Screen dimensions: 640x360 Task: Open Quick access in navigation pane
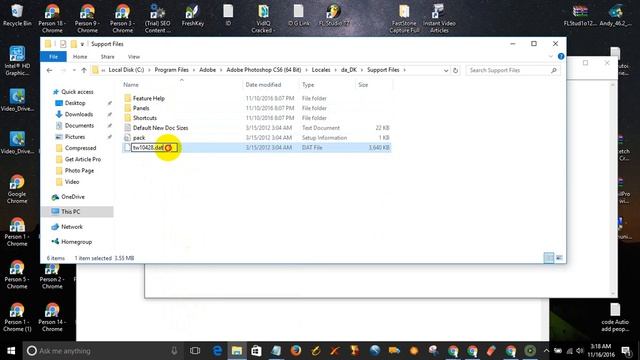tap(77, 92)
